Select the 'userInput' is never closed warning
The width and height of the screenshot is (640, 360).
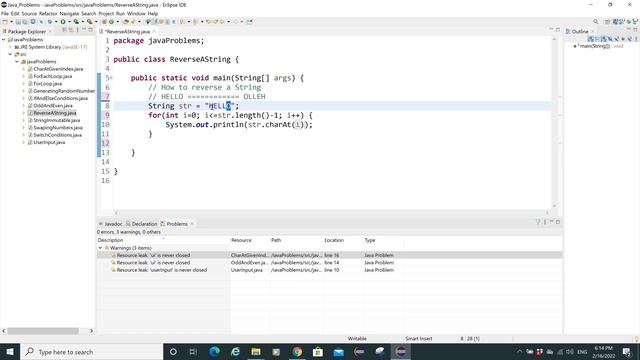click(x=162, y=270)
